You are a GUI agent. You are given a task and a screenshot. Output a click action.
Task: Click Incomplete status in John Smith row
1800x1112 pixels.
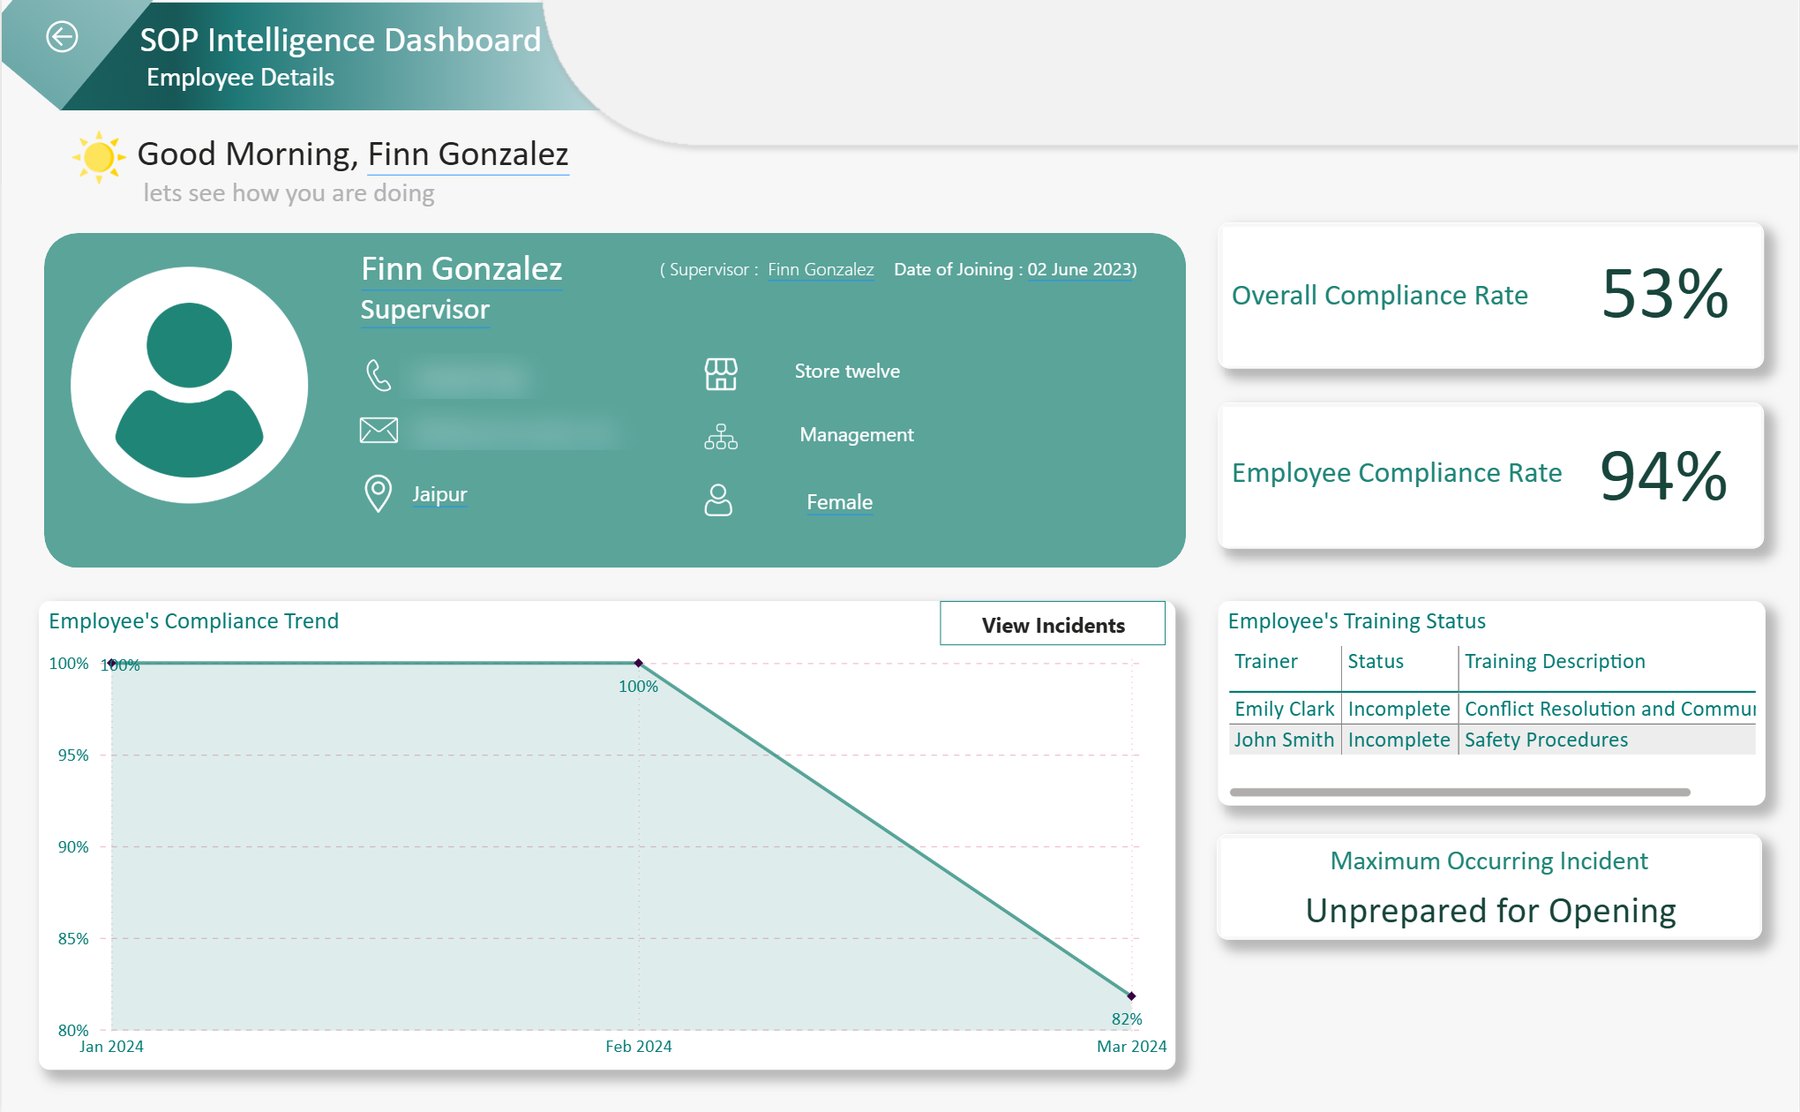point(1398,740)
